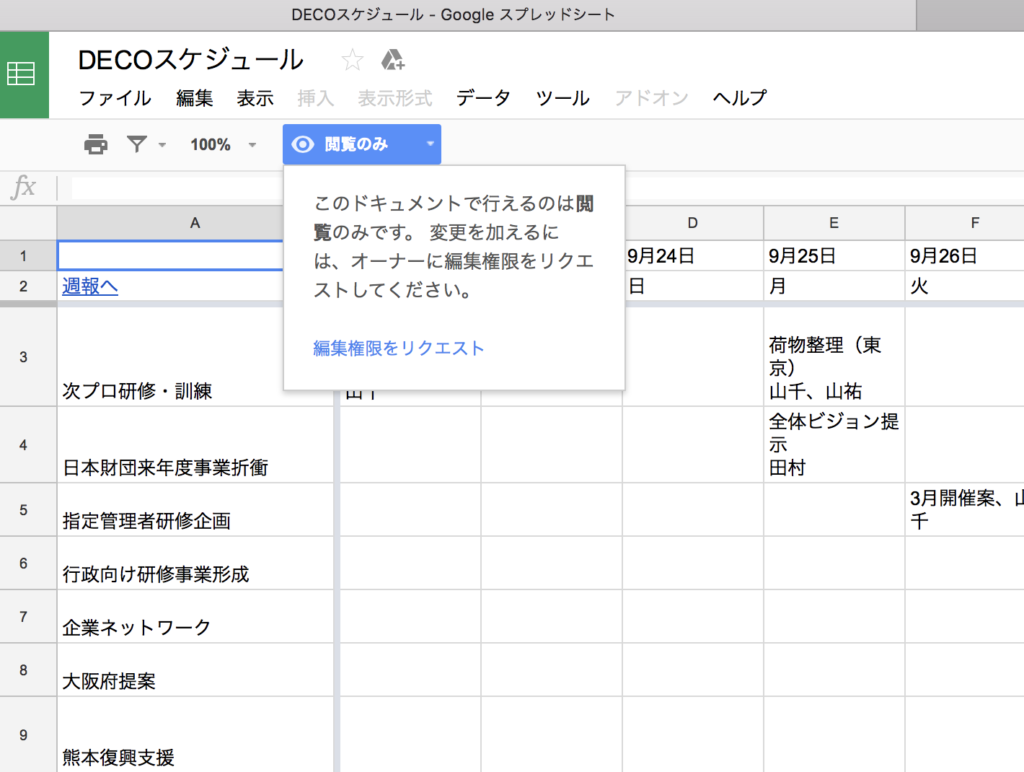
Task: Star the DECOスケジュール document
Action: point(352,60)
